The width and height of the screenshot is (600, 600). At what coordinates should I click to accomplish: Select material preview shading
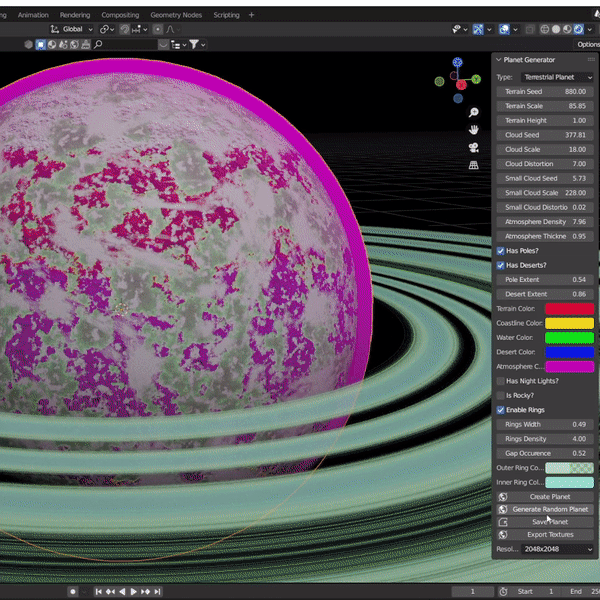point(567,29)
